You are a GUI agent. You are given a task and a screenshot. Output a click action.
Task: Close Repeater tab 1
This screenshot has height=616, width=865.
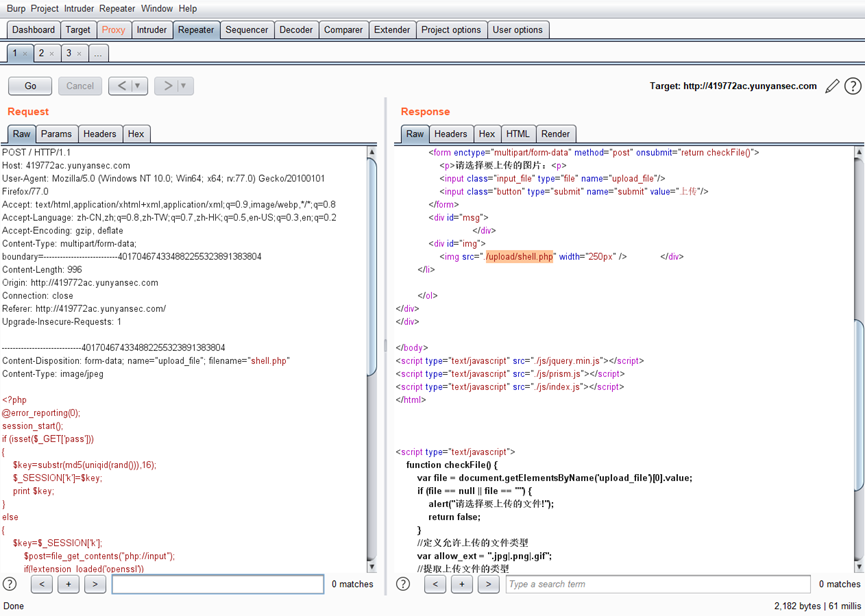coord(25,53)
